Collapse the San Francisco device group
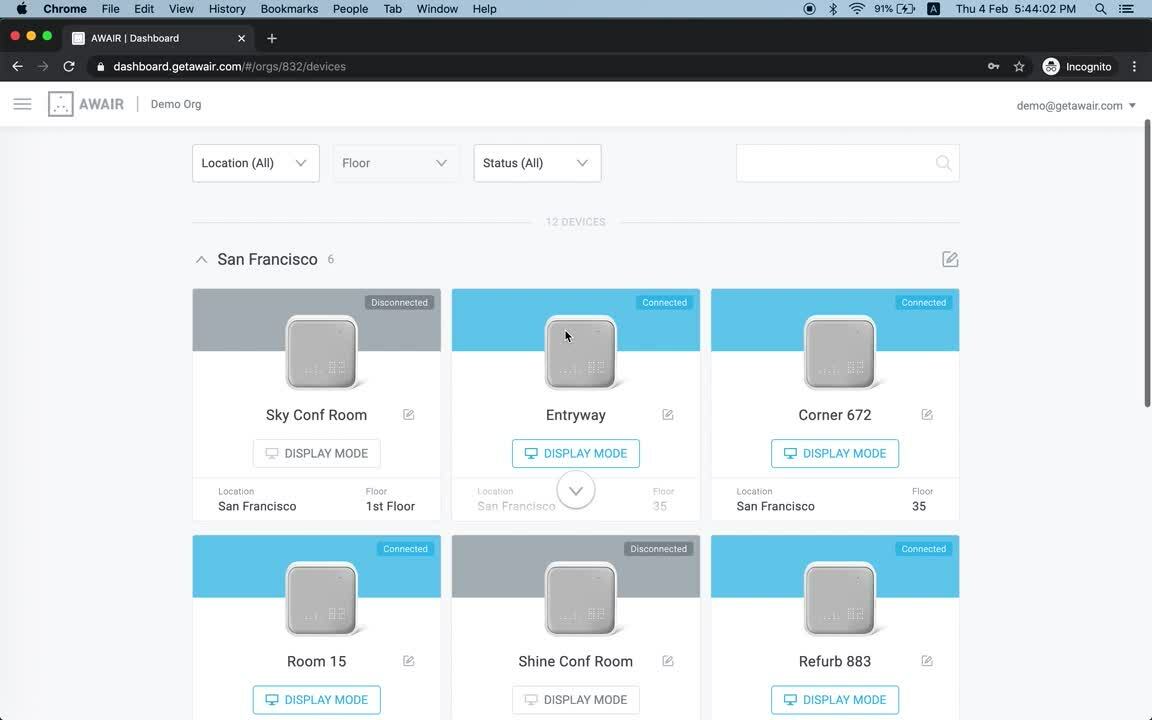This screenshot has width=1152, height=720. click(x=201, y=260)
